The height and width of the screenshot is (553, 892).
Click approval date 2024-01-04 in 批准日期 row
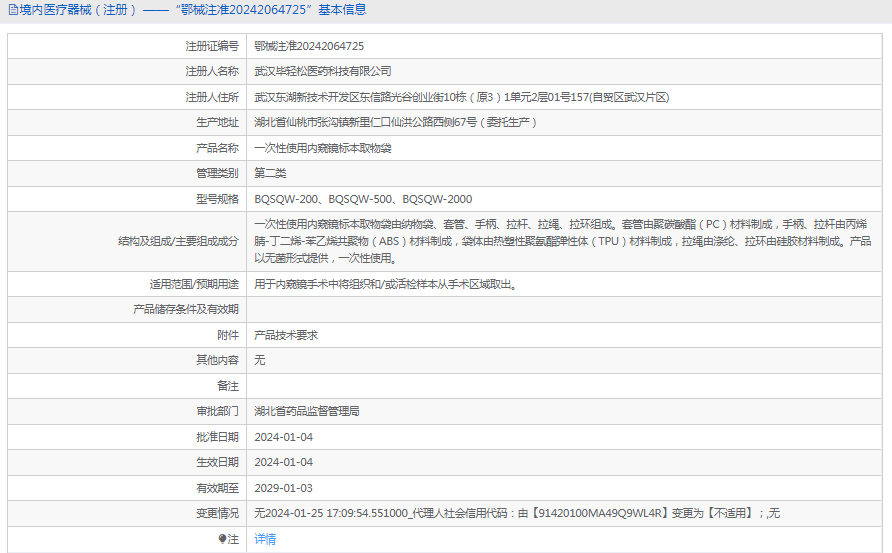(283, 437)
